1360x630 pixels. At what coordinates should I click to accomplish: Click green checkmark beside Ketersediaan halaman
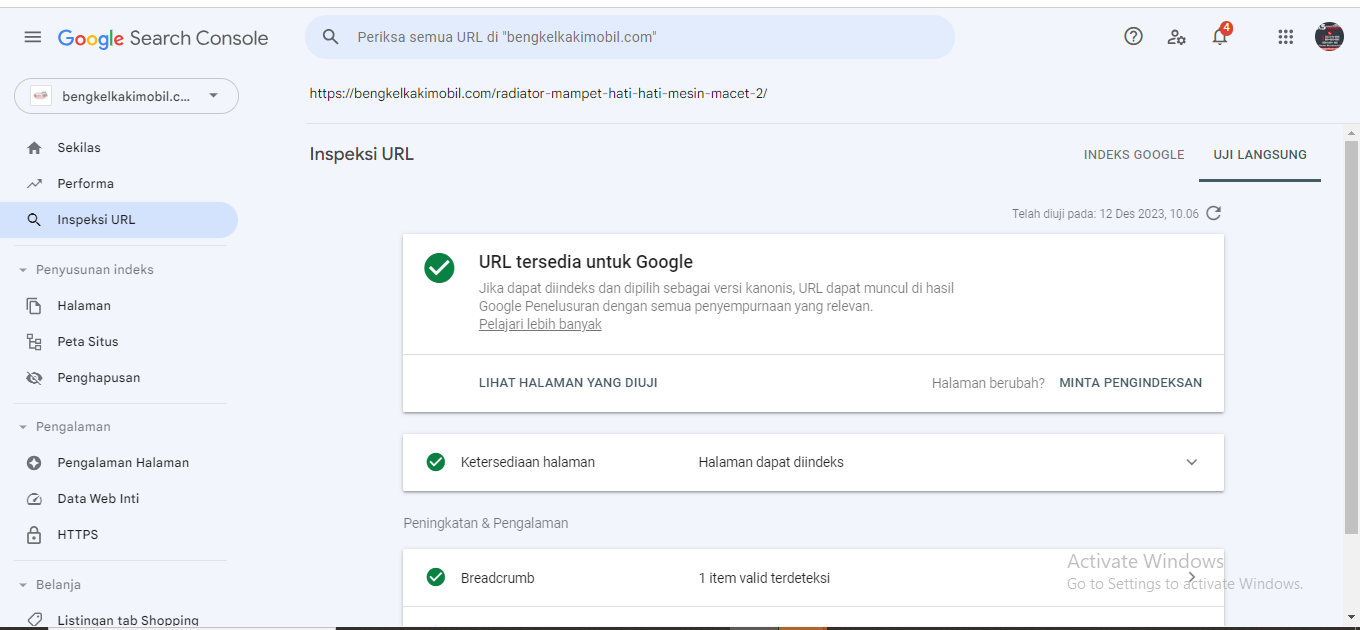[x=436, y=462]
